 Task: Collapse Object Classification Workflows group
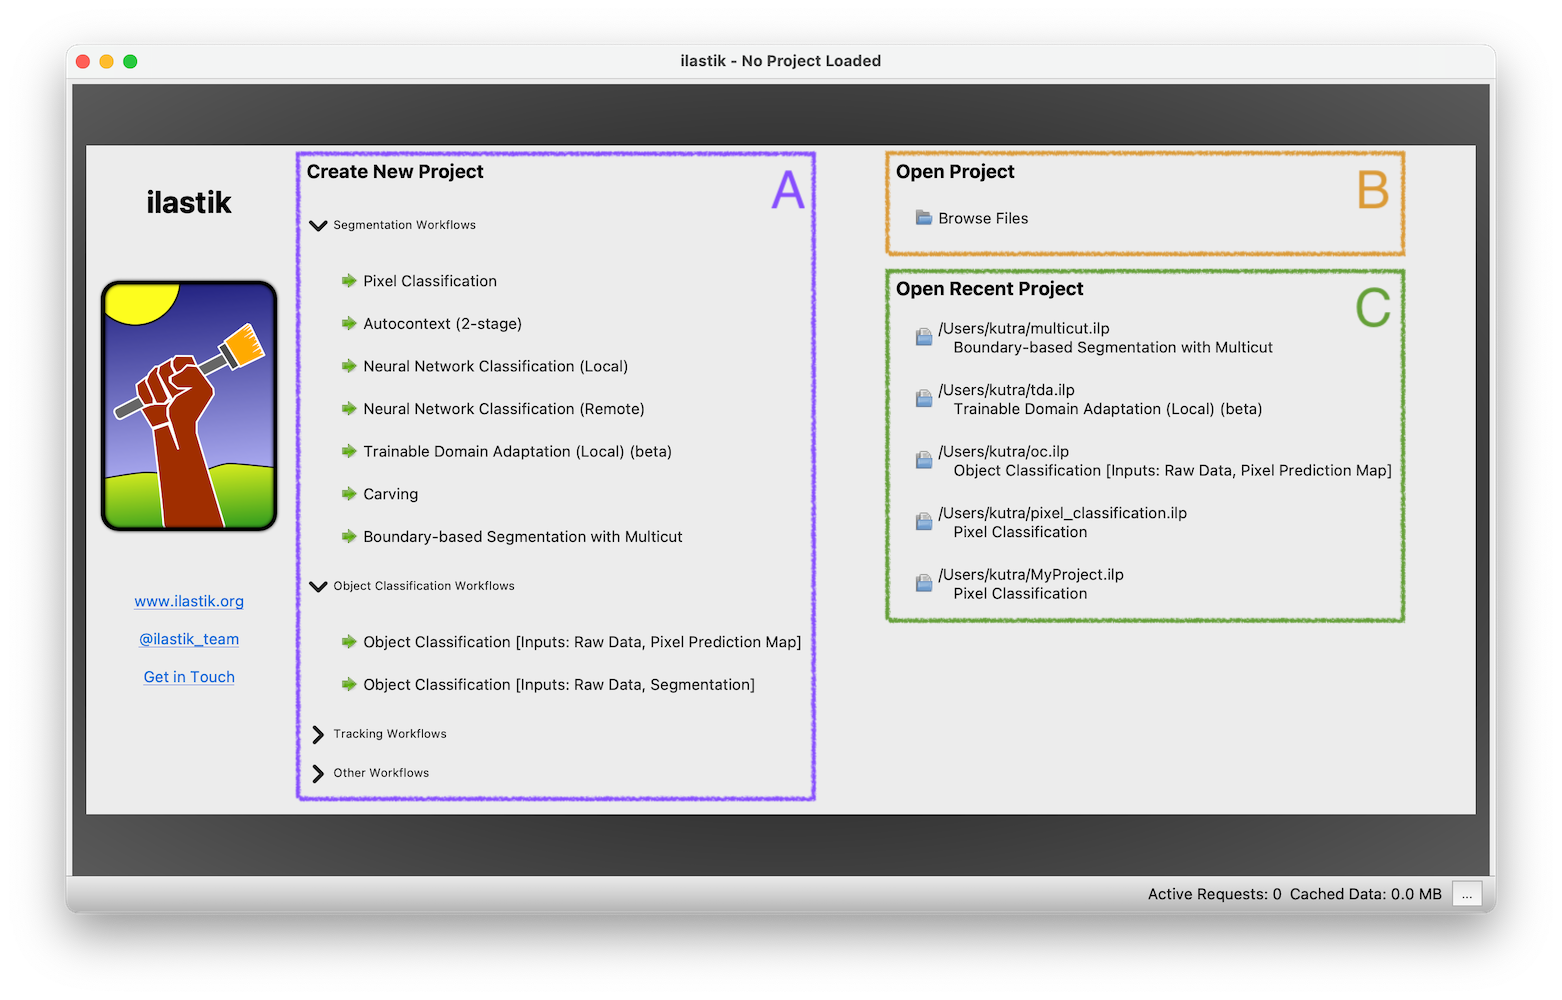(318, 587)
